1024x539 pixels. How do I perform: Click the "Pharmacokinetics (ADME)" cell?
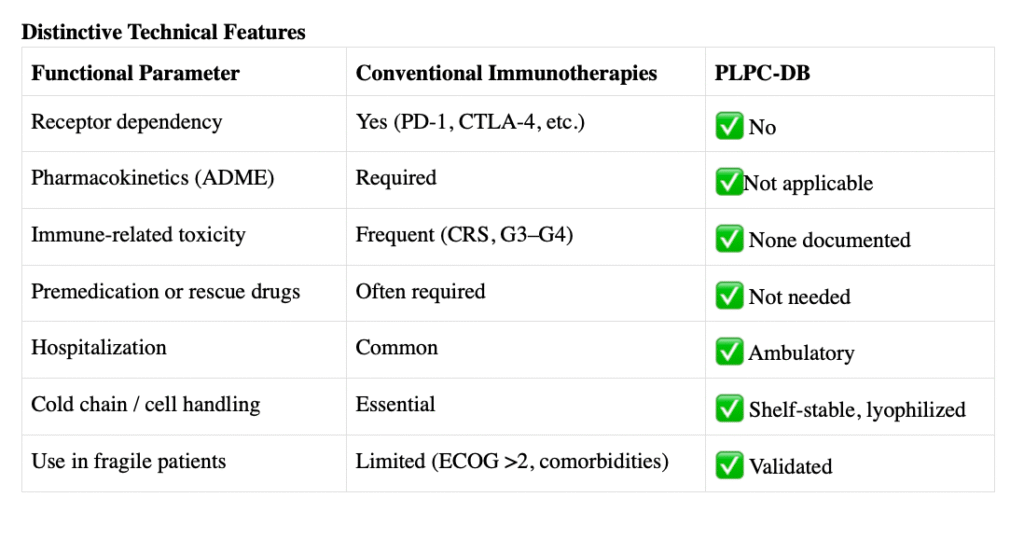tap(184, 180)
